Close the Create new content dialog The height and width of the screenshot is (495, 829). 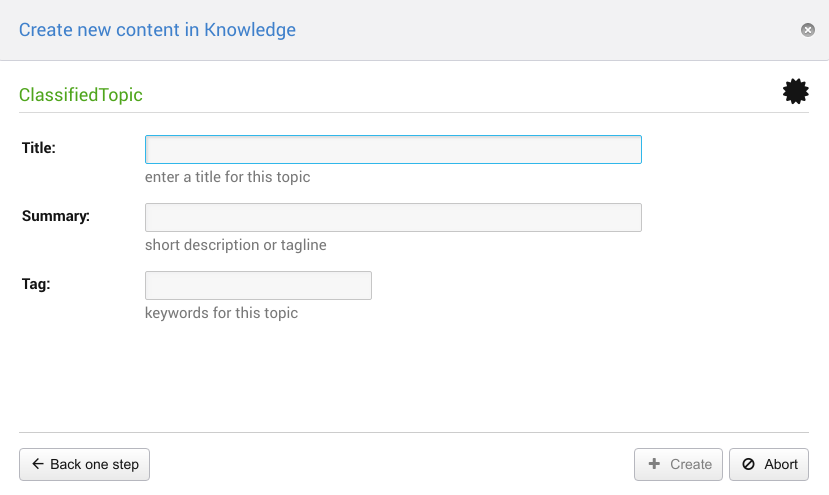[x=808, y=30]
